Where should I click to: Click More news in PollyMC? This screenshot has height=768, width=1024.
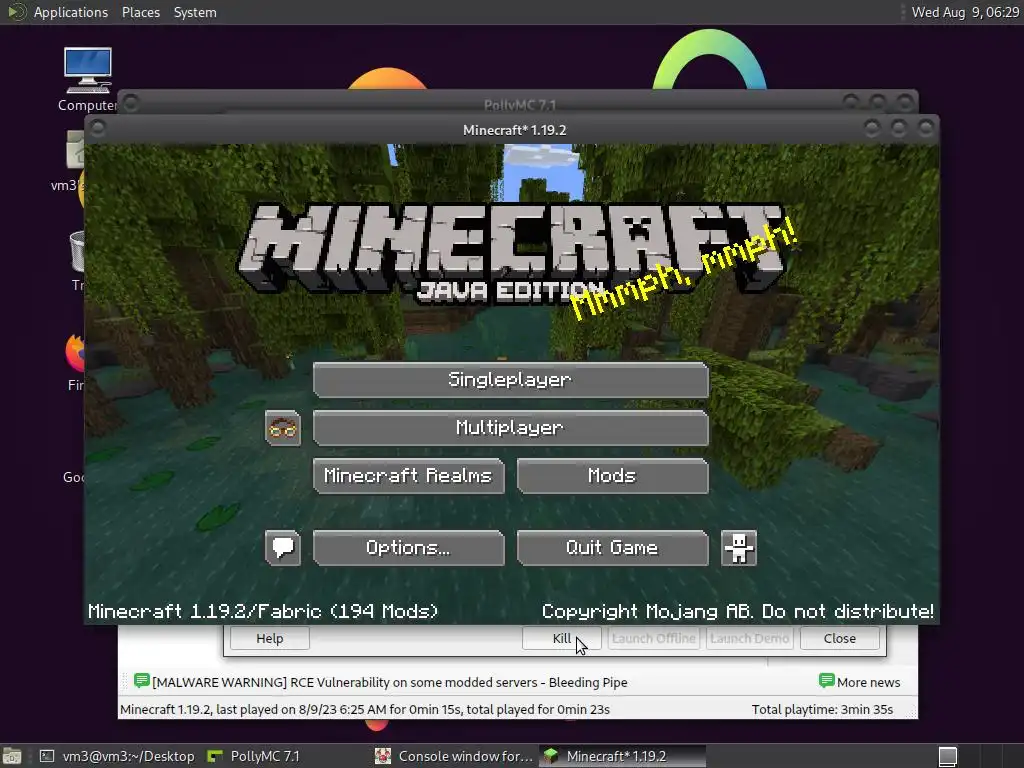(859, 682)
